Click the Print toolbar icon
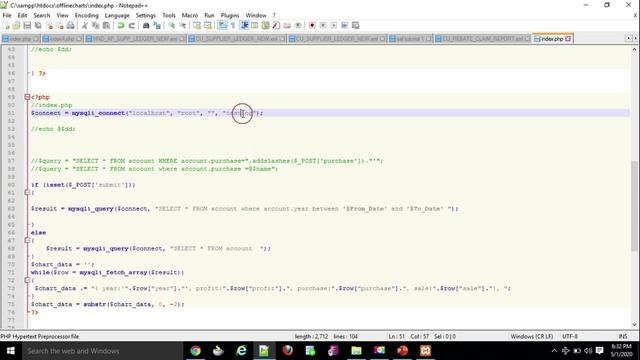Viewport: 640px width, 360px height. (70, 26)
